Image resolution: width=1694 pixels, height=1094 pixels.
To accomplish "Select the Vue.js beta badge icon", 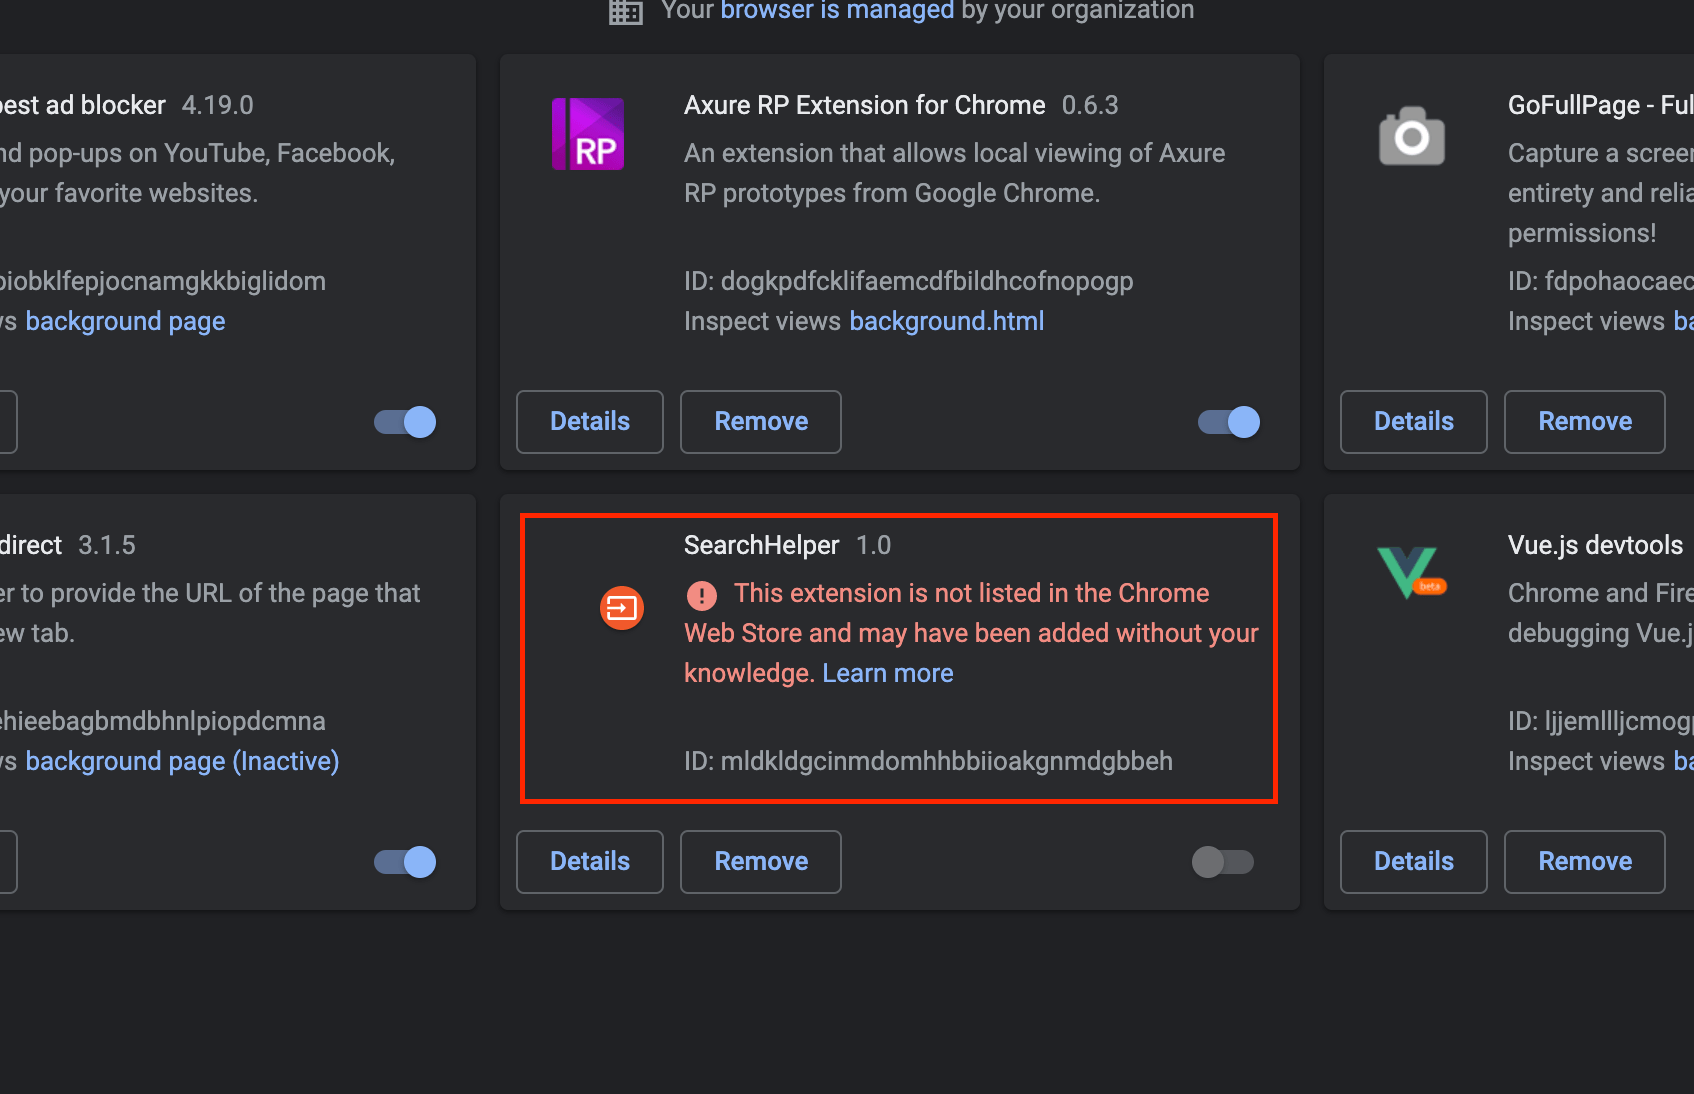I will (x=1429, y=587).
